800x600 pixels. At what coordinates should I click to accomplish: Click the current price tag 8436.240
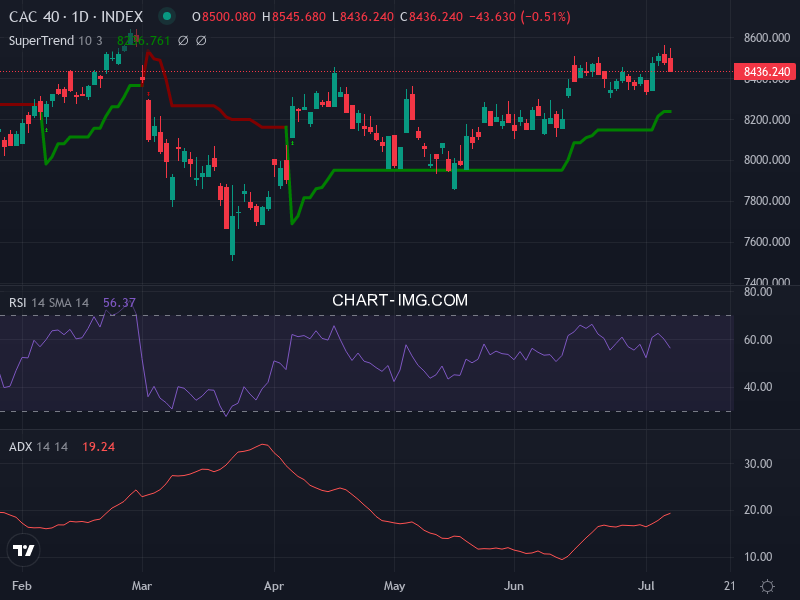(765, 71)
